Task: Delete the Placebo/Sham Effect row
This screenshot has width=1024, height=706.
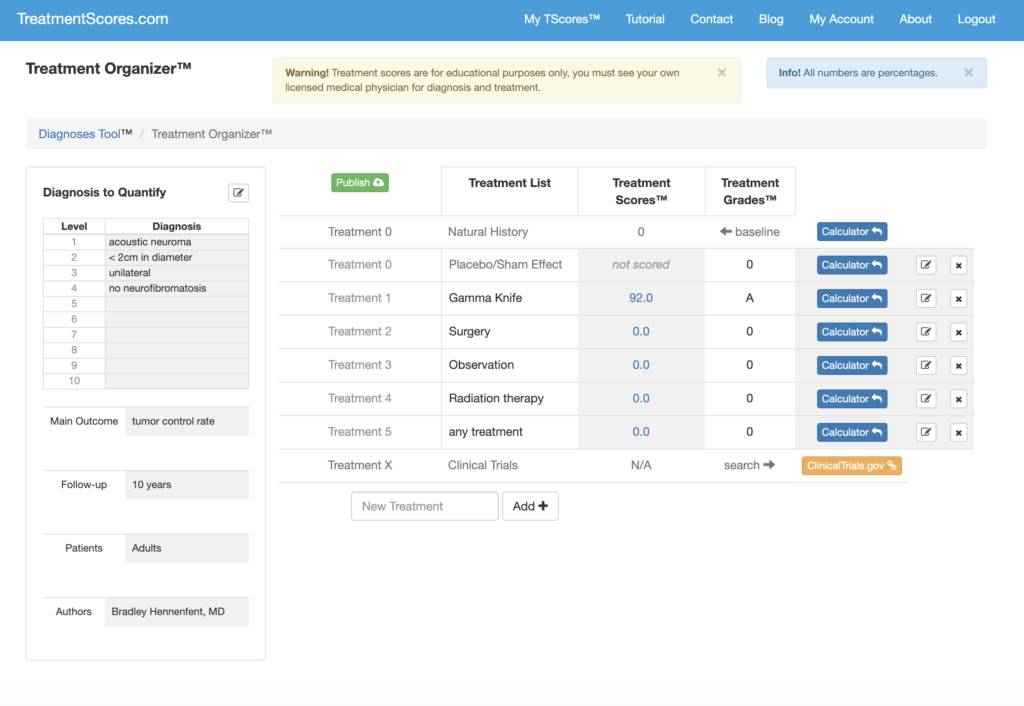Action: coord(958,265)
